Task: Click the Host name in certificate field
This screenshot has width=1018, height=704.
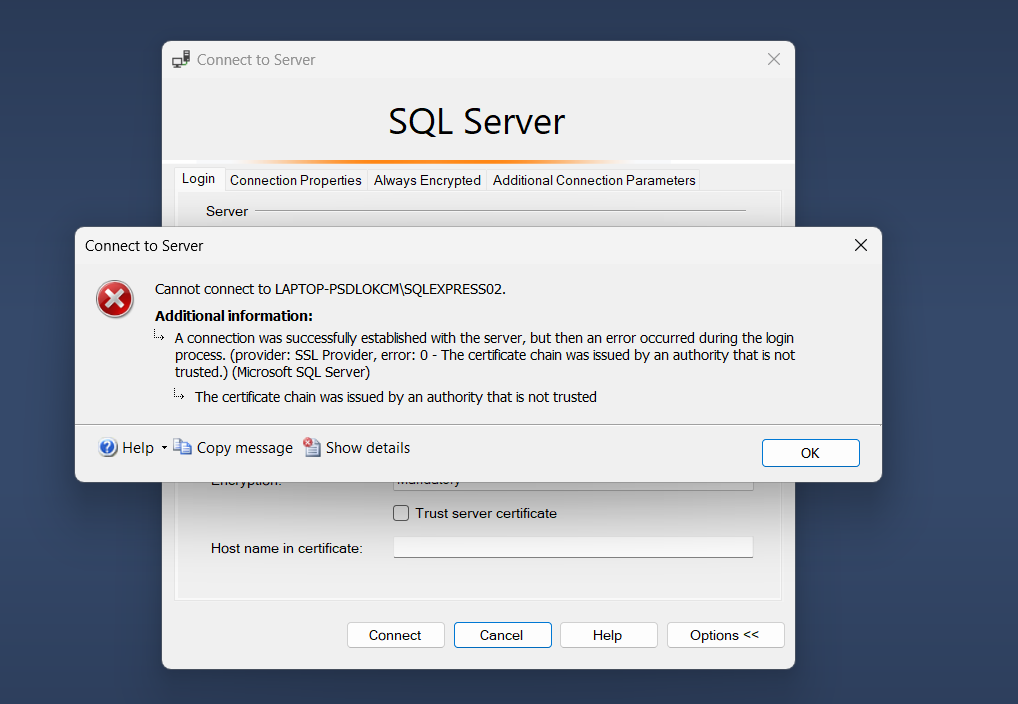Action: pyautogui.click(x=573, y=547)
